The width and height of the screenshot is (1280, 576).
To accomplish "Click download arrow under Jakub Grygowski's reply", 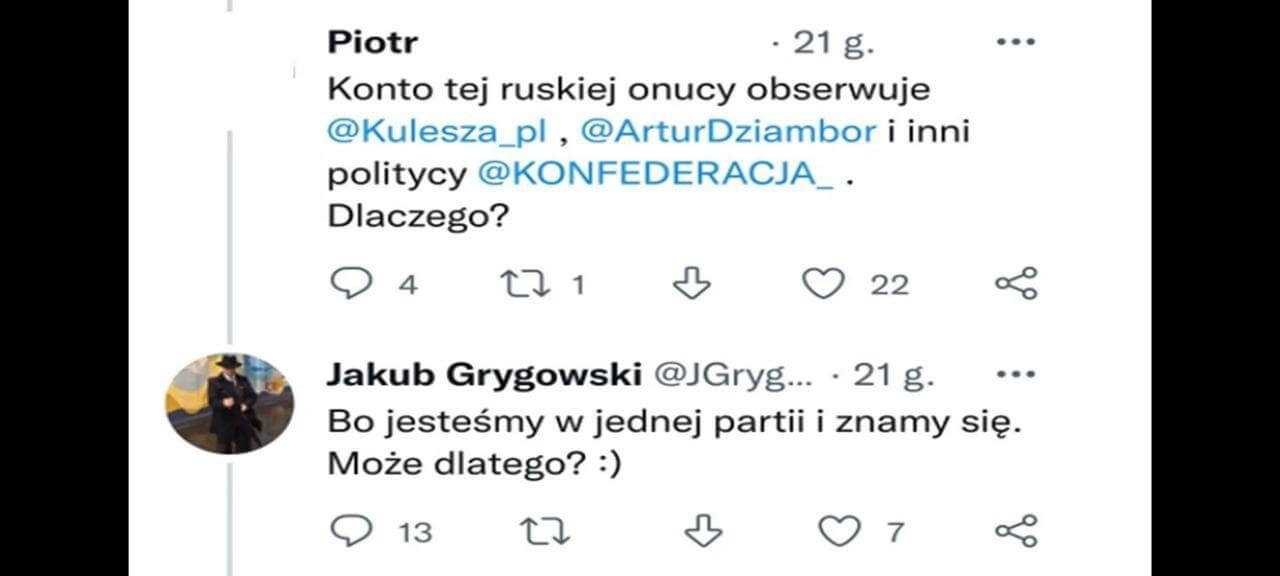I will point(703,531).
